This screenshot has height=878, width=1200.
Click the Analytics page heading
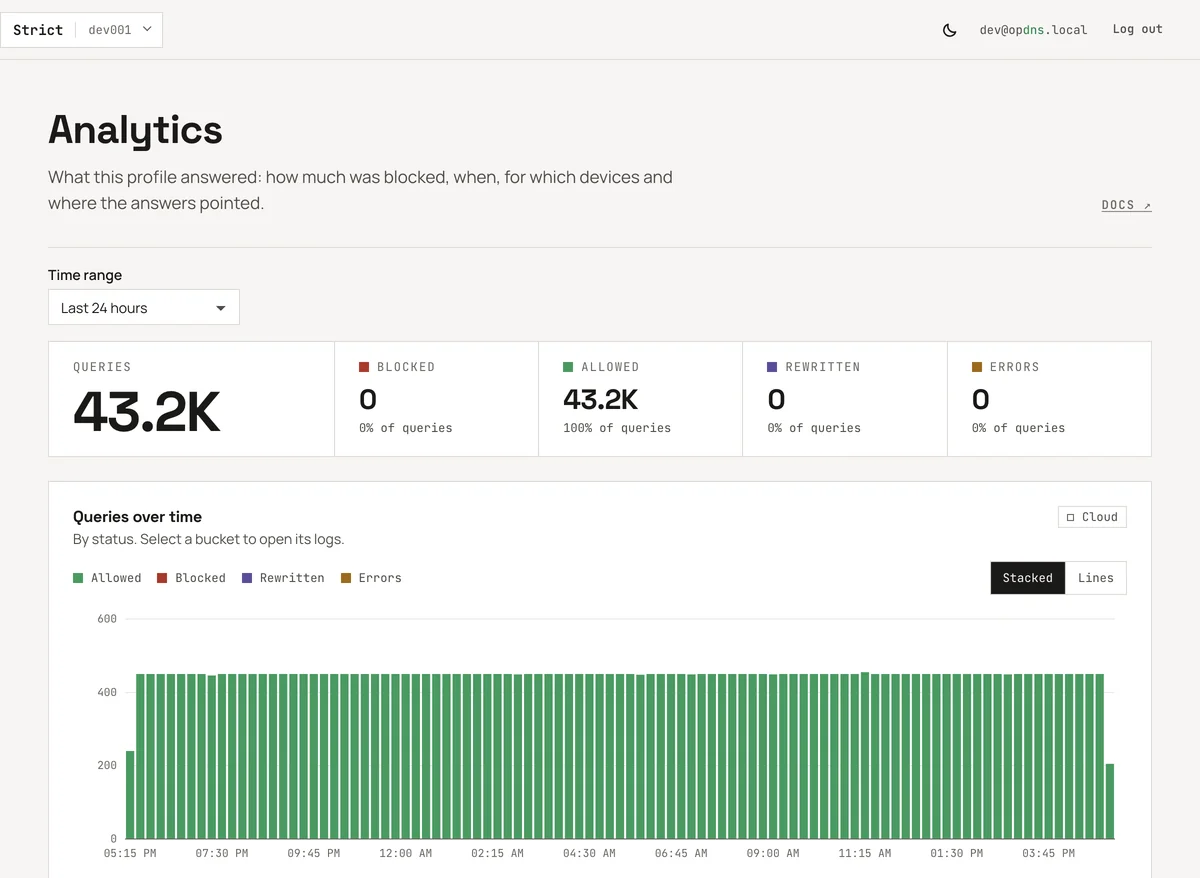[135, 130]
